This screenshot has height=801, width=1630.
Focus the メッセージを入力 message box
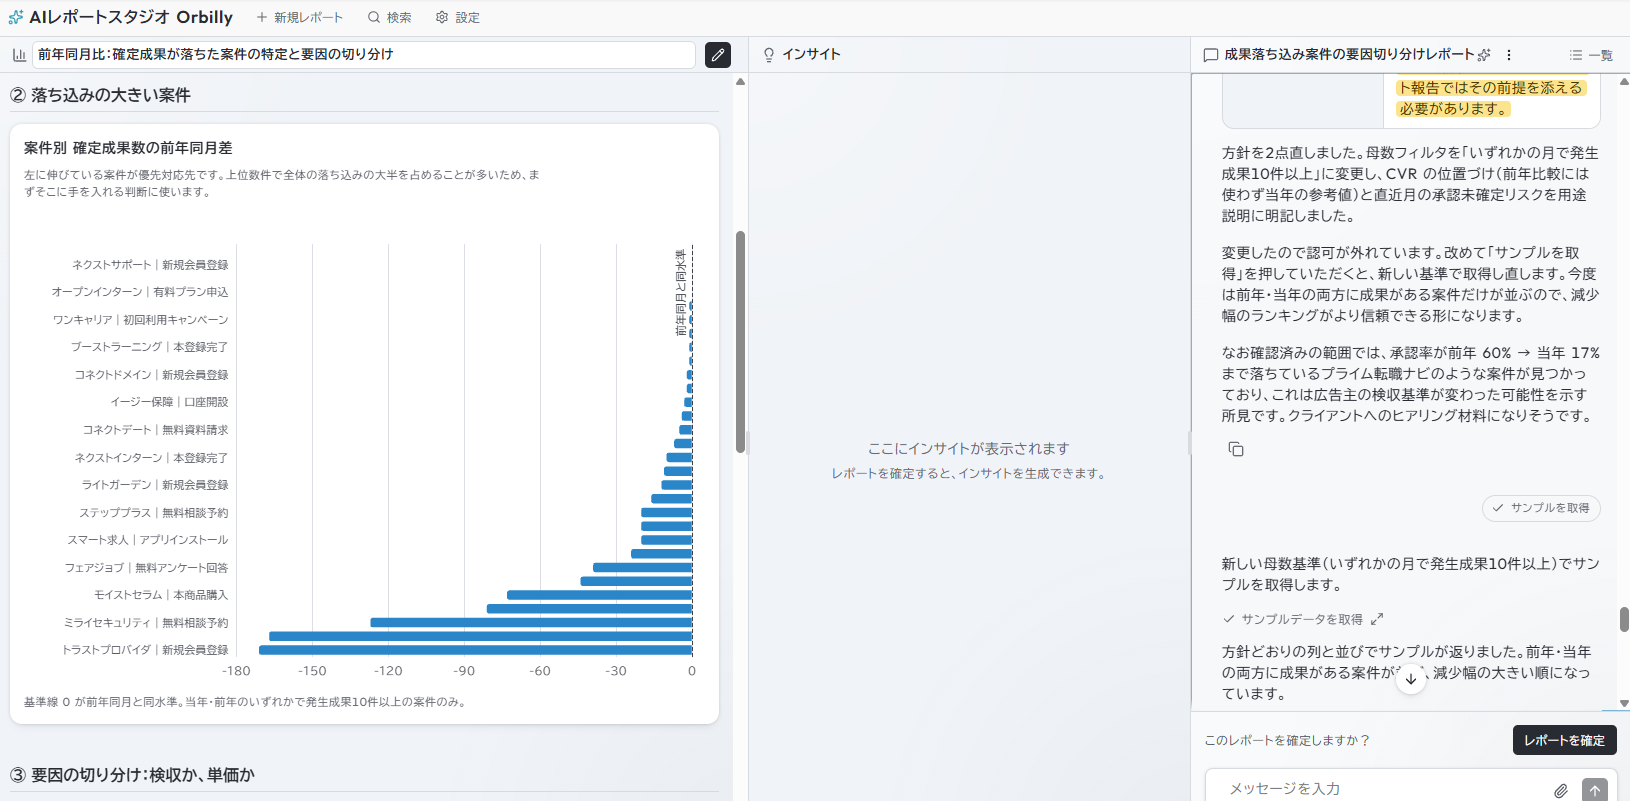(1385, 789)
